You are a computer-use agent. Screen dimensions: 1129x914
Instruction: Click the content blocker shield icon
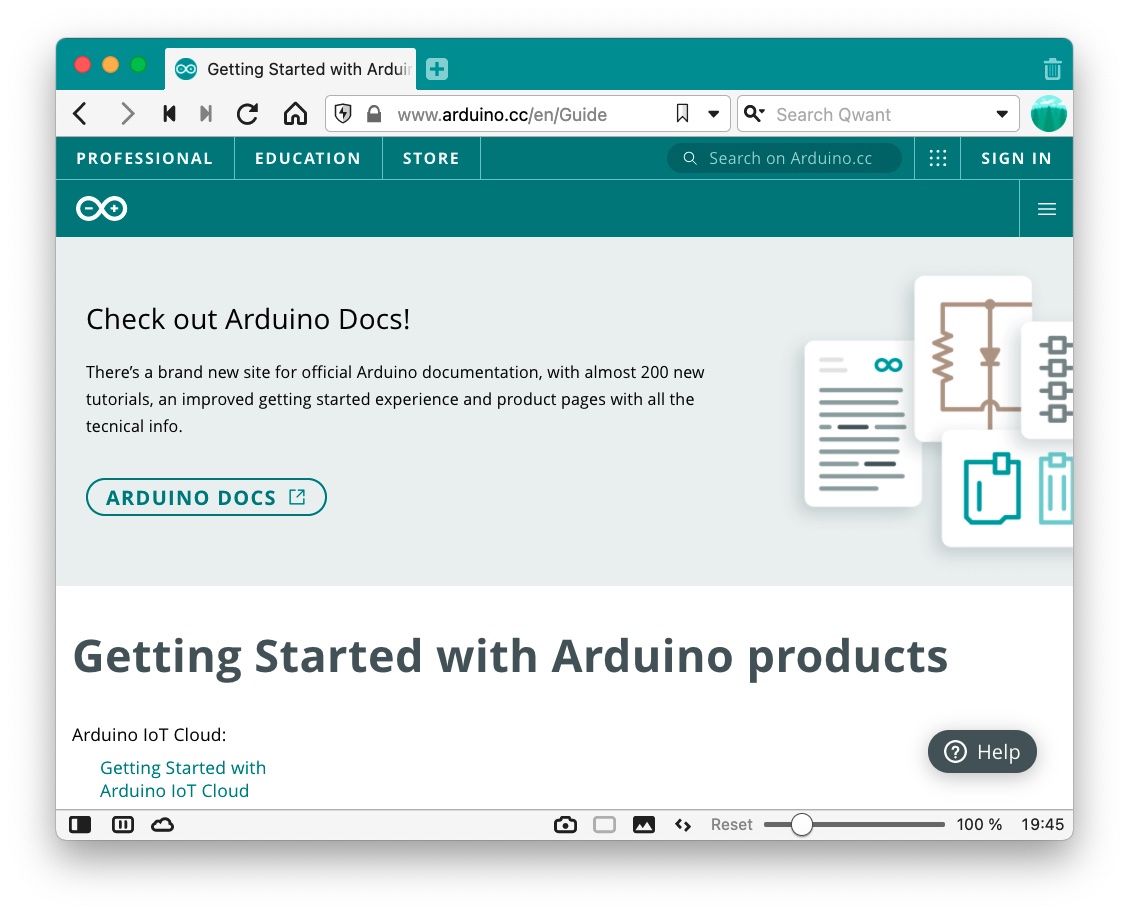point(343,114)
